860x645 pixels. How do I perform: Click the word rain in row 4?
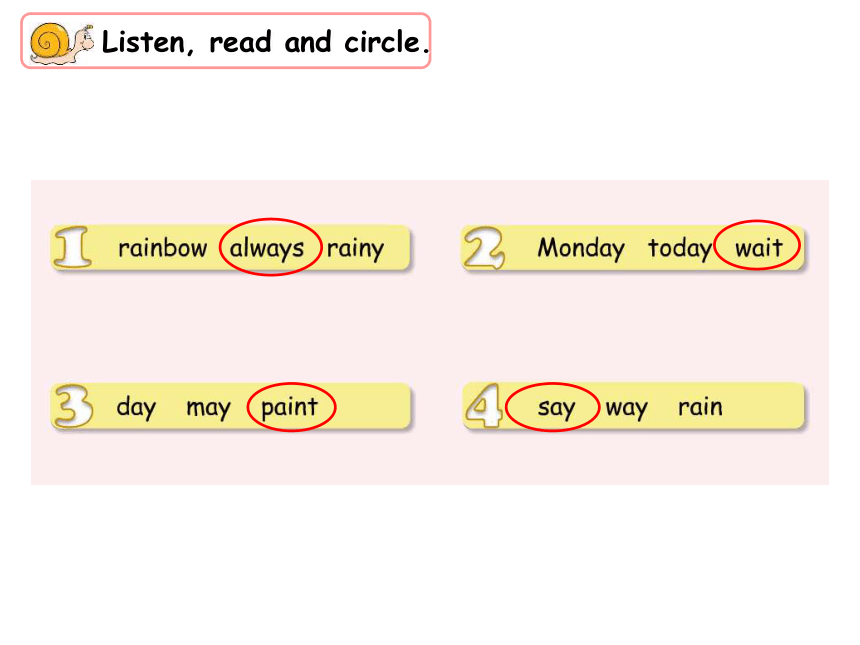tap(700, 407)
